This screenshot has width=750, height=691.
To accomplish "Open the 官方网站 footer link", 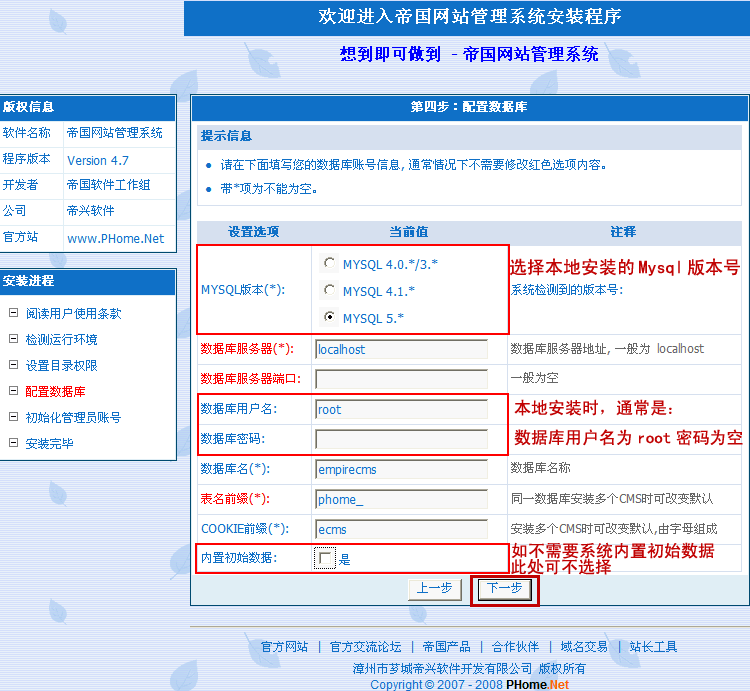I will [284, 647].
